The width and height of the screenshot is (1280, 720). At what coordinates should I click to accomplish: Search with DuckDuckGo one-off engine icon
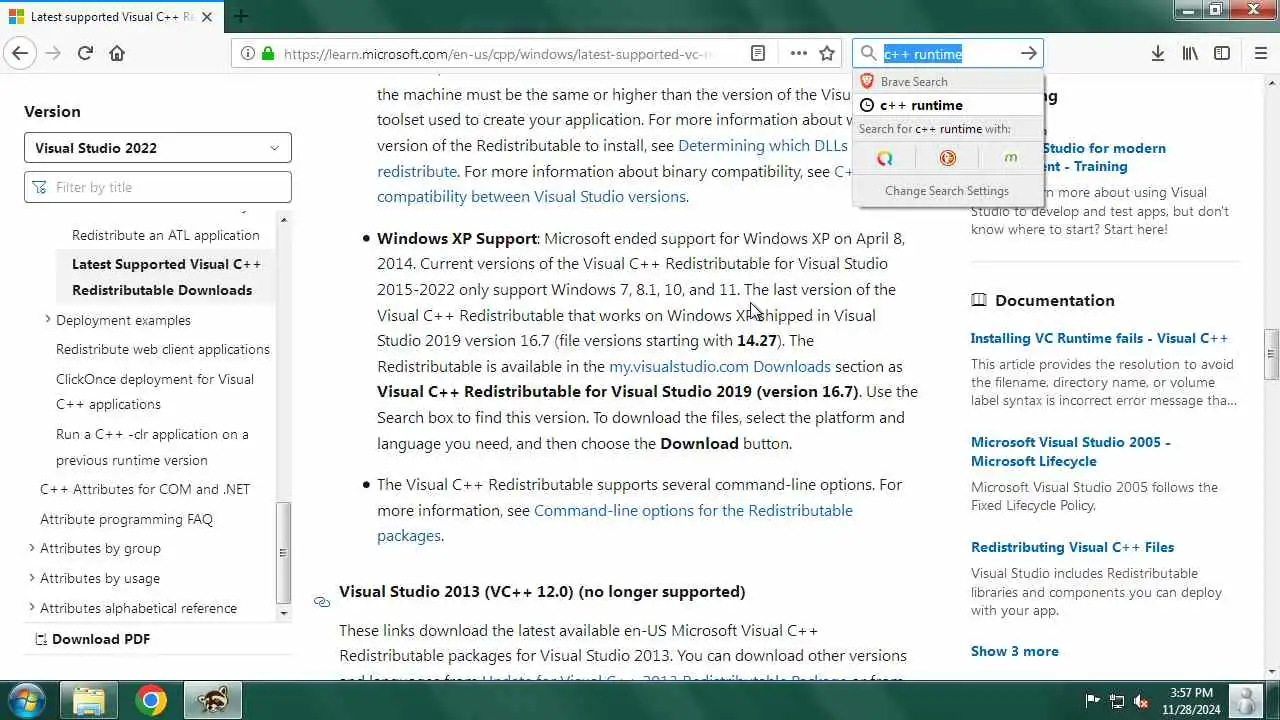pos(947,158)
